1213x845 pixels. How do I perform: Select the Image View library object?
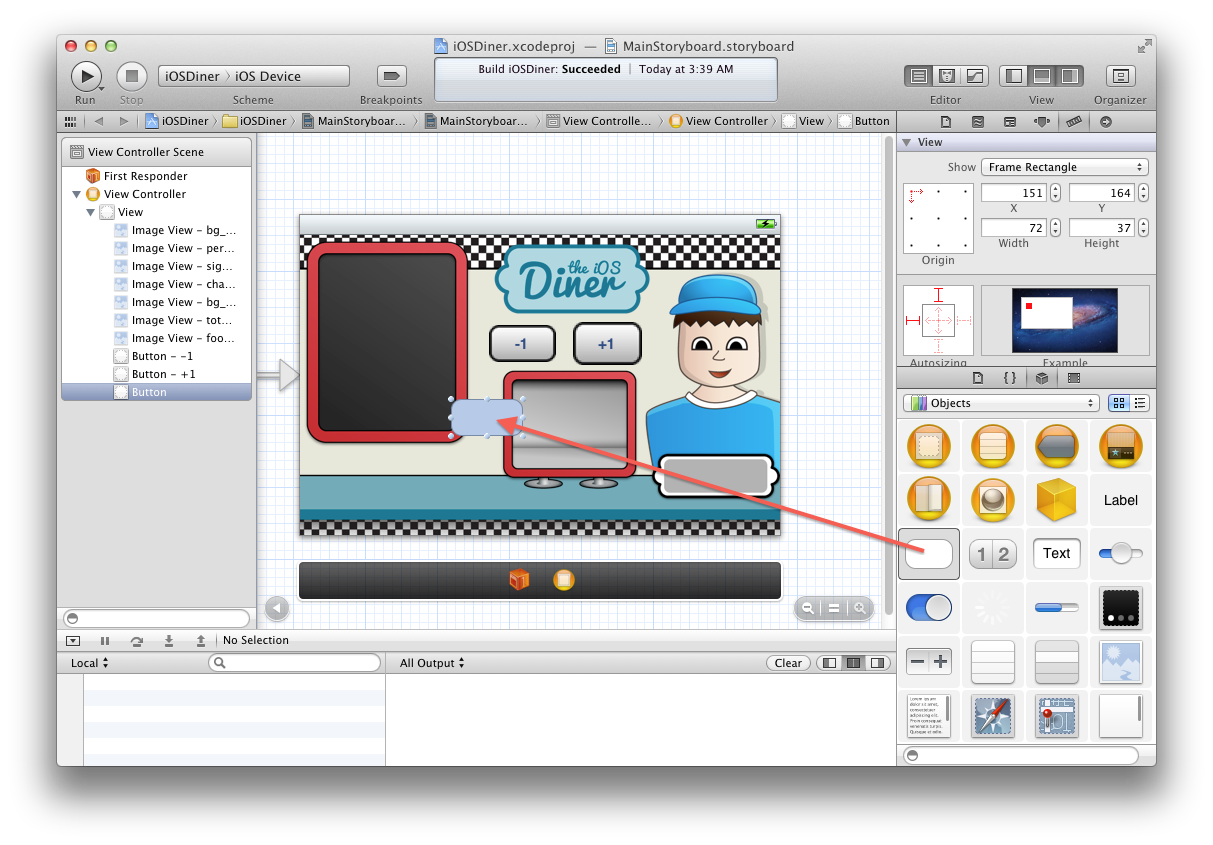tap(1120, 661)
